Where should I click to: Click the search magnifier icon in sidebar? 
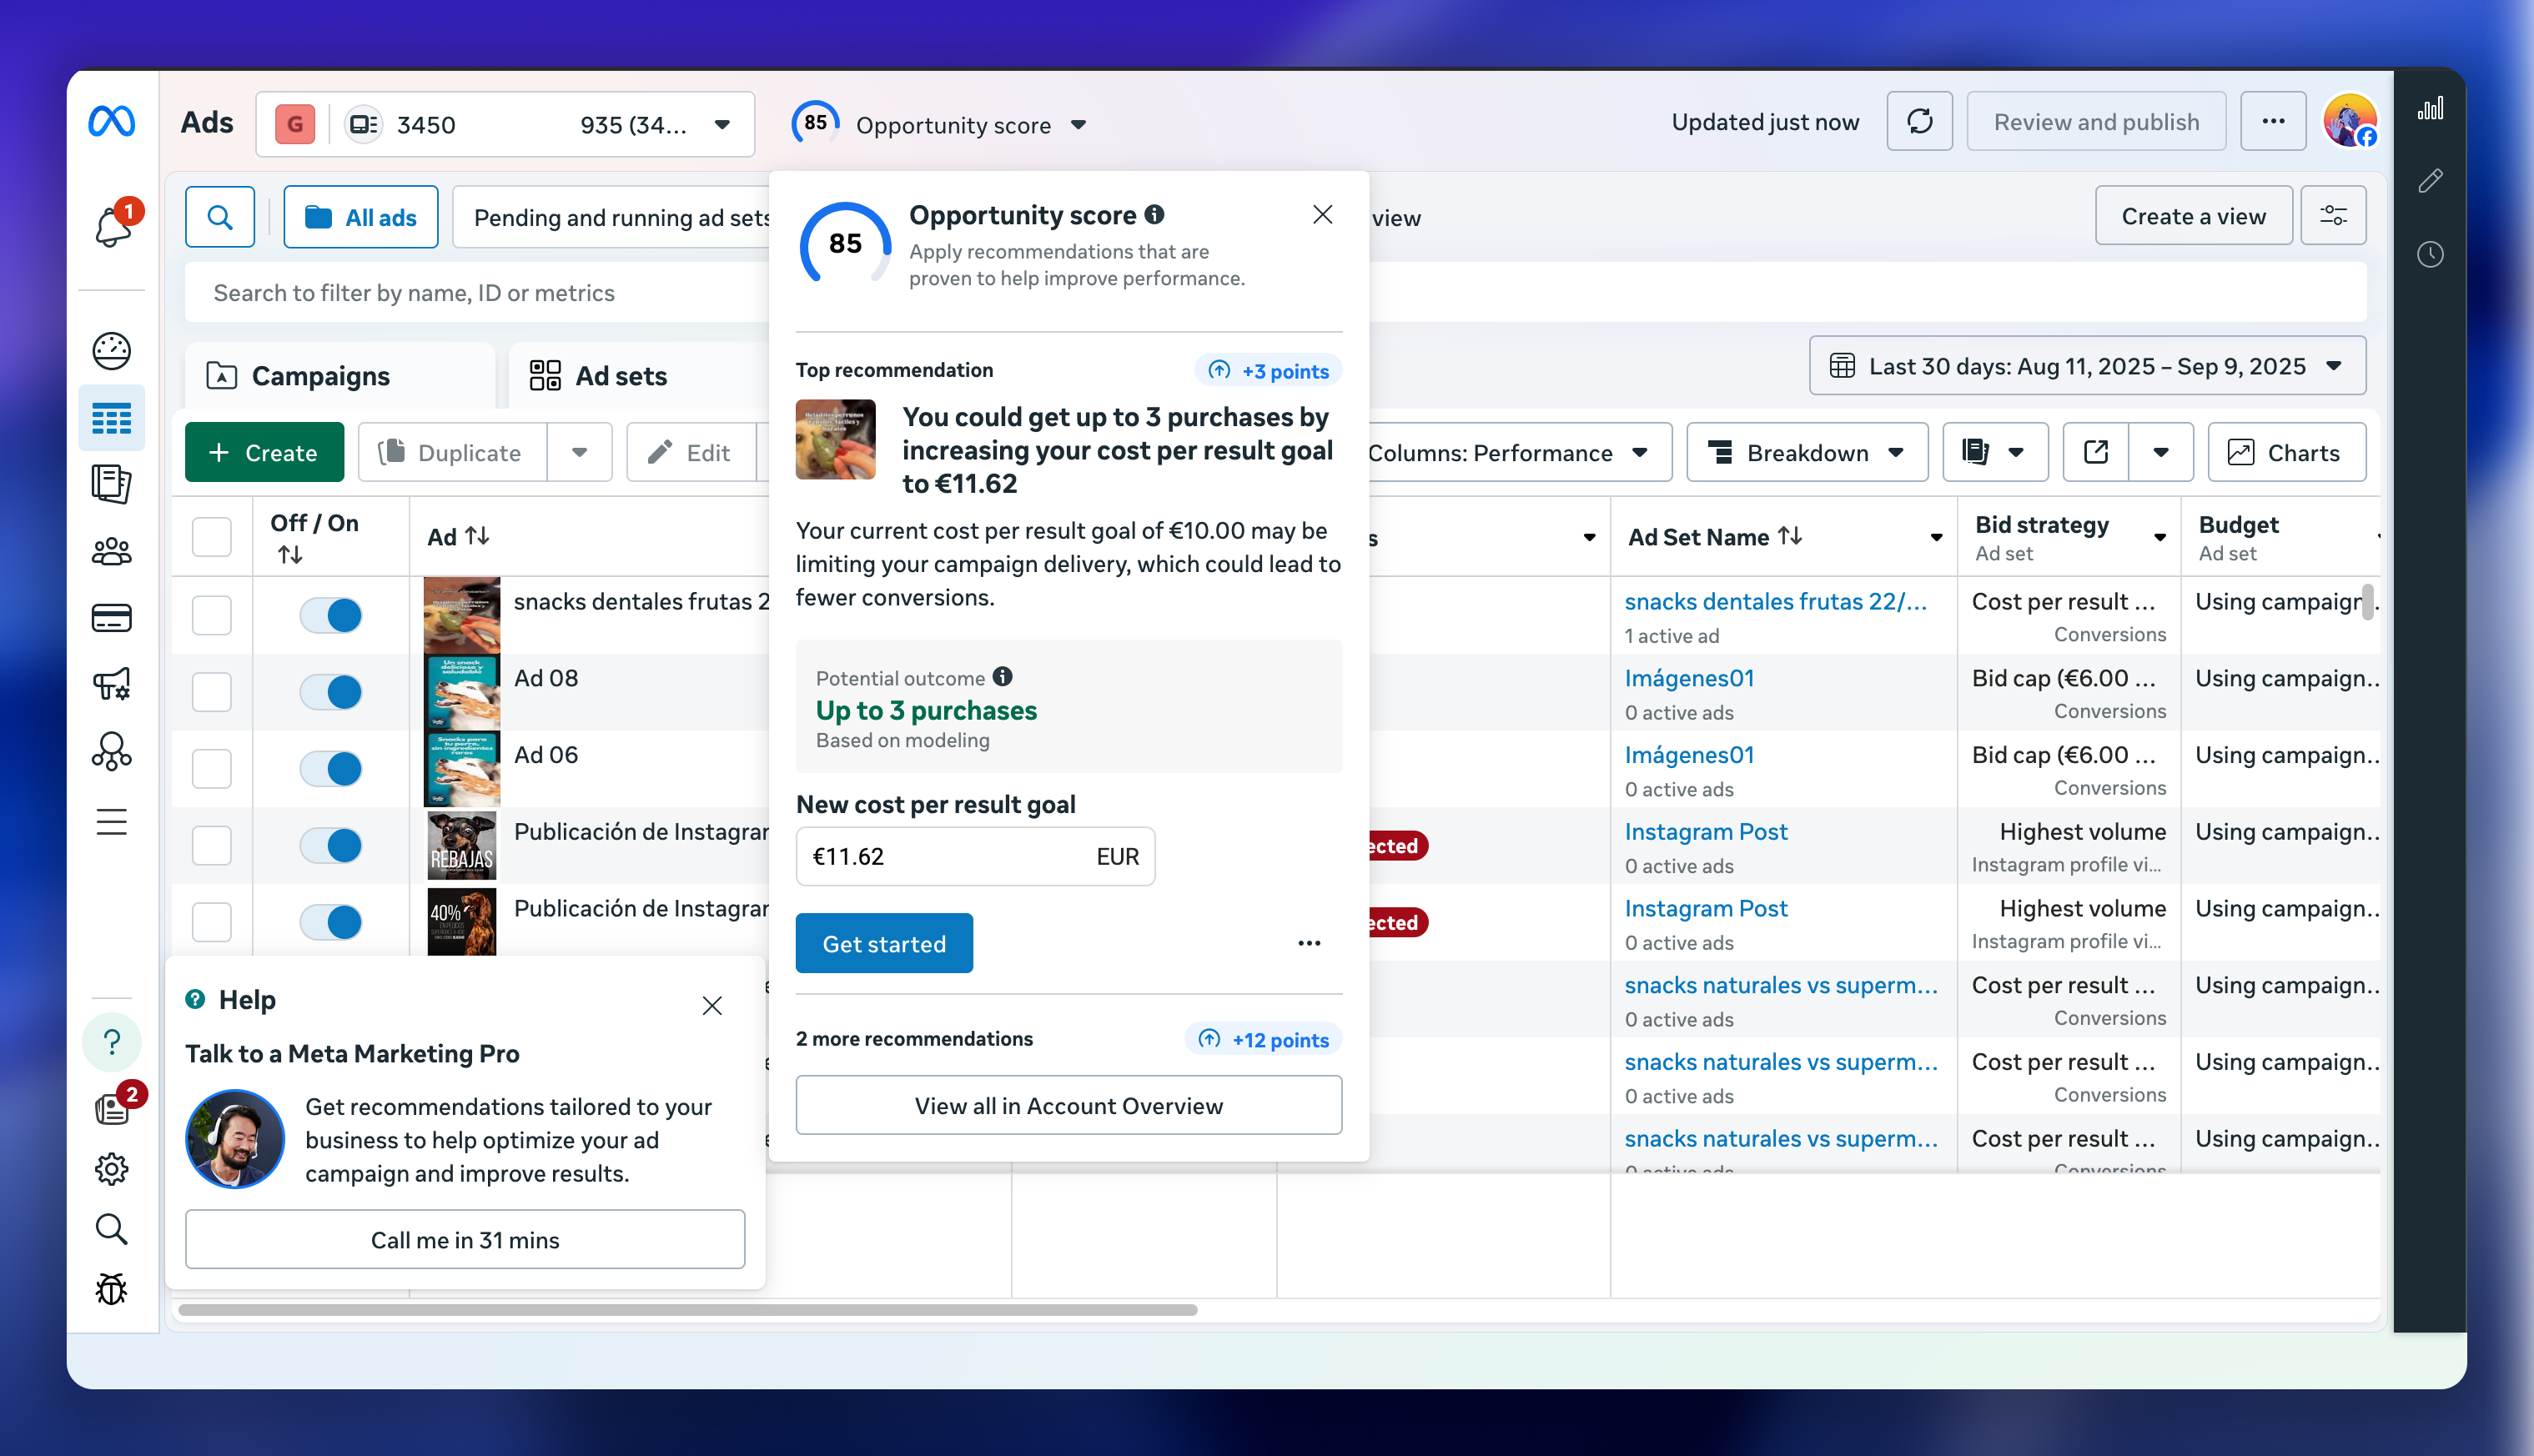tap(112, 1229)
